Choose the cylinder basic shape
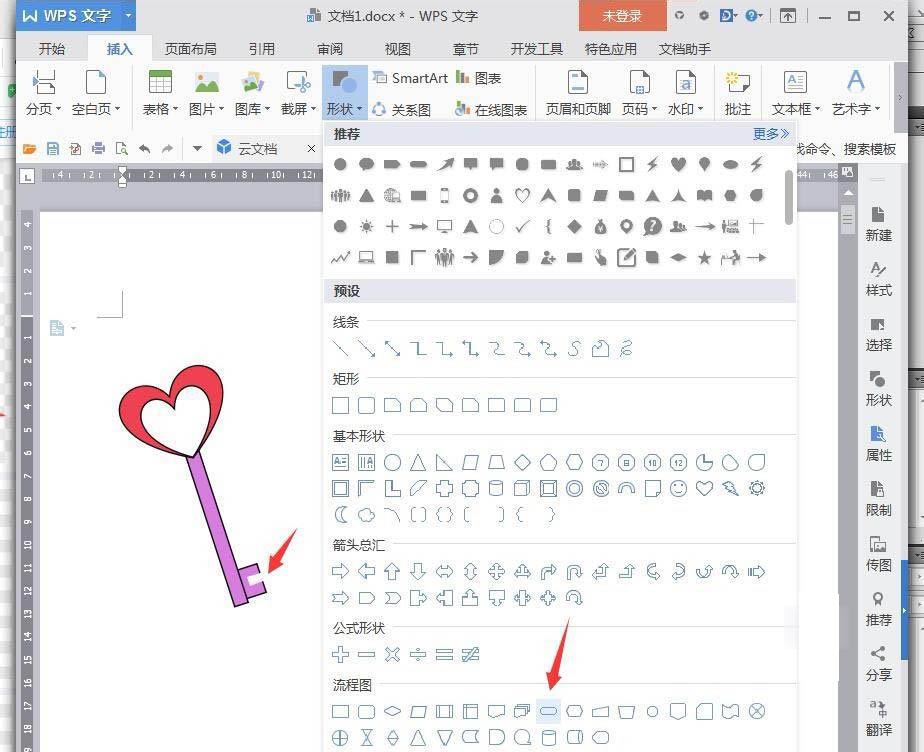Viewport: 924px width, 752px height. point(496,489)
